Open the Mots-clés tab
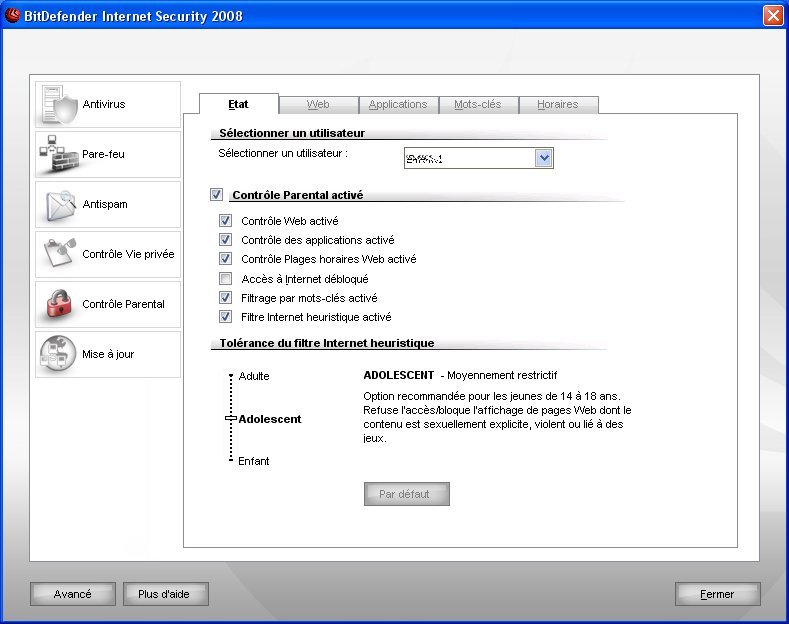This screenshot has height=624, width=789. [x=478, y=104]
